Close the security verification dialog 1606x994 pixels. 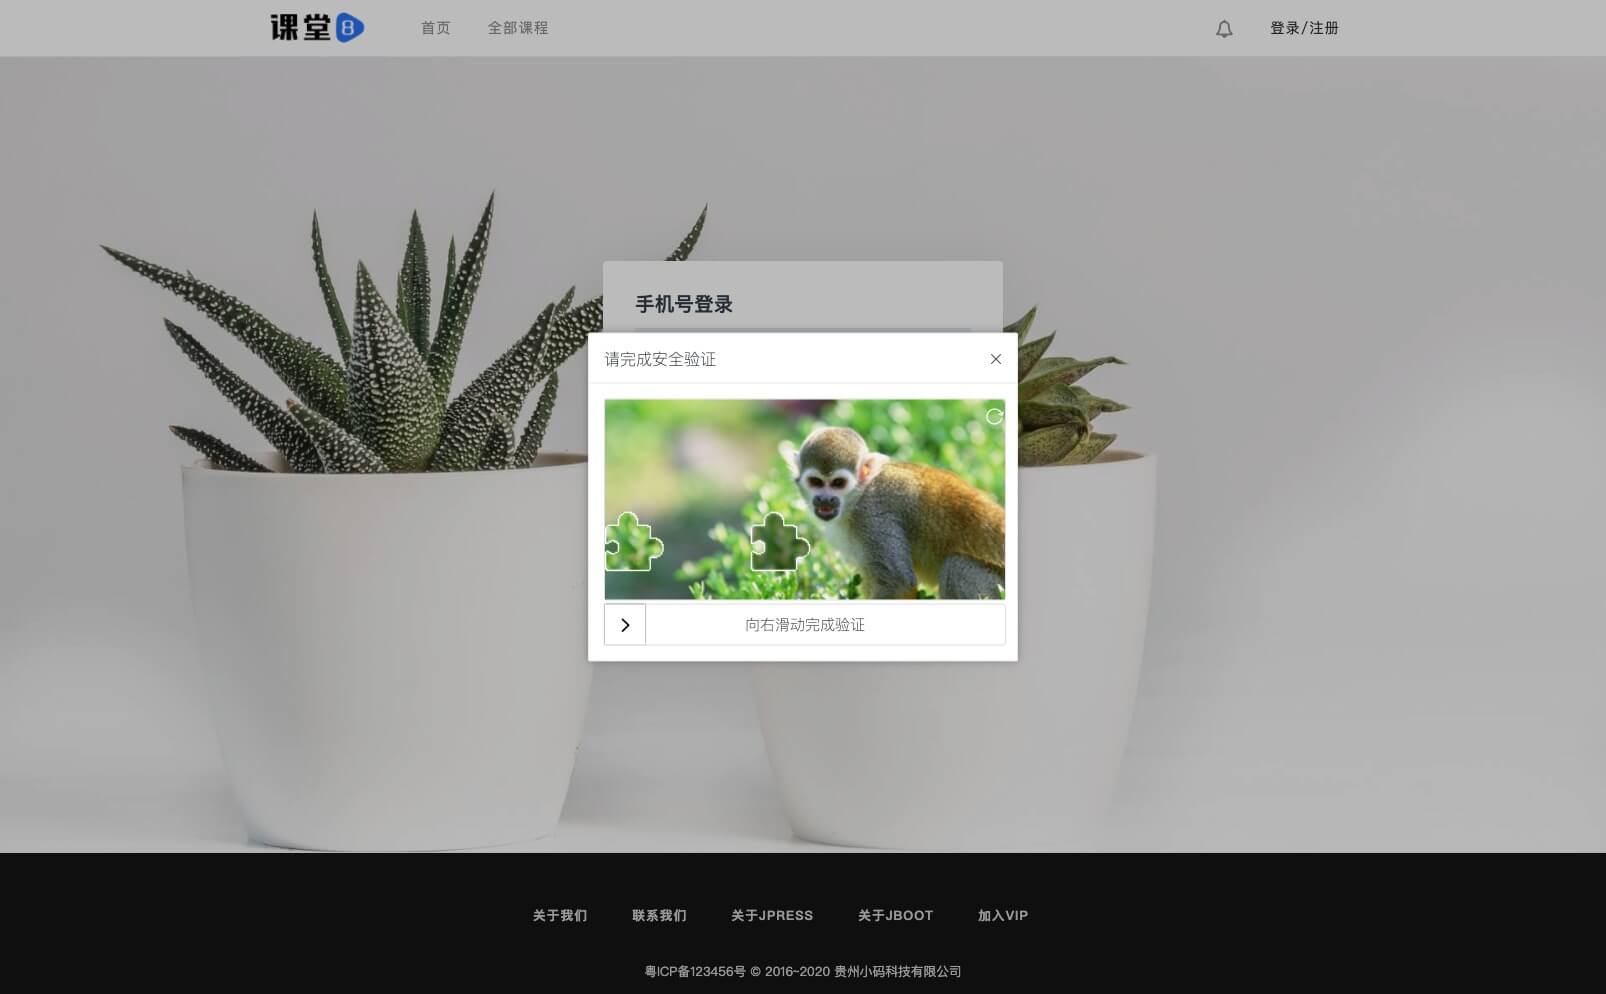click(995, 359)
